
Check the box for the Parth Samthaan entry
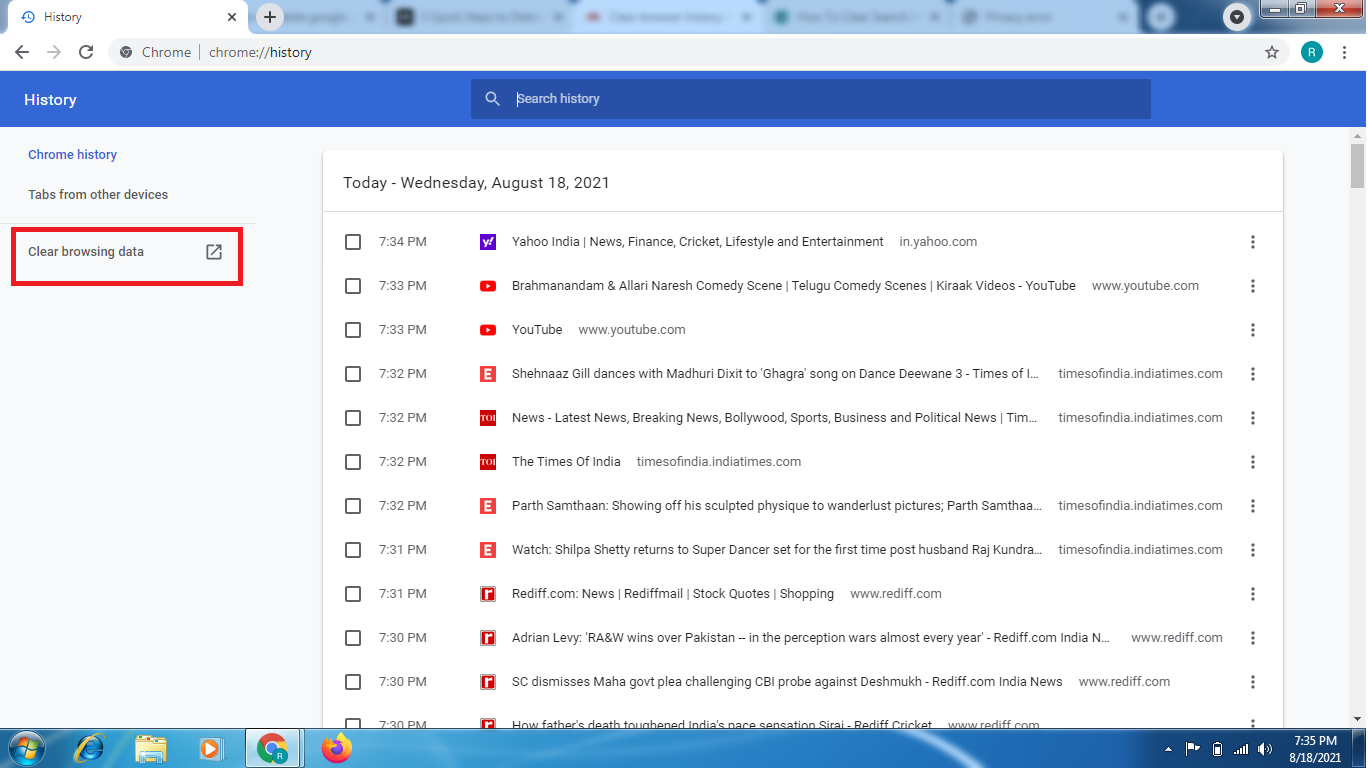click(353, 506)
